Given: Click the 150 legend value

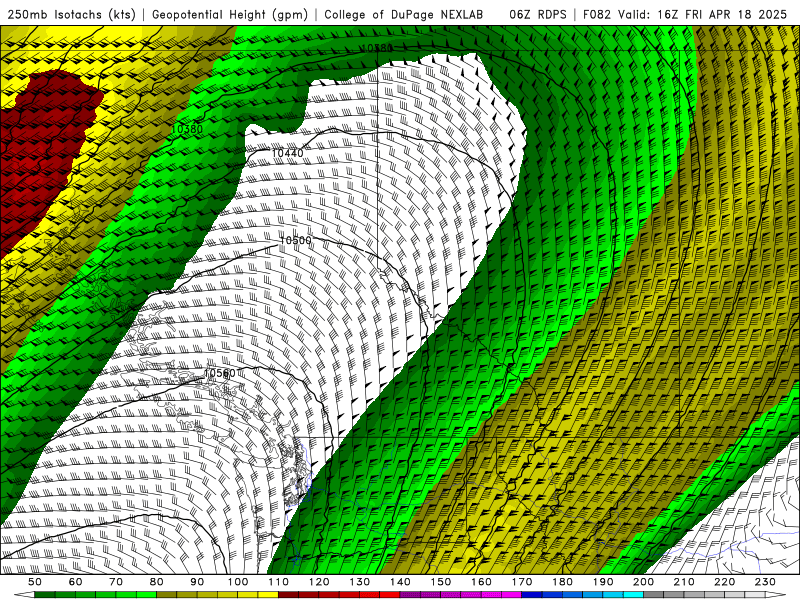Looking at the screenshot, I should point(441,582).
